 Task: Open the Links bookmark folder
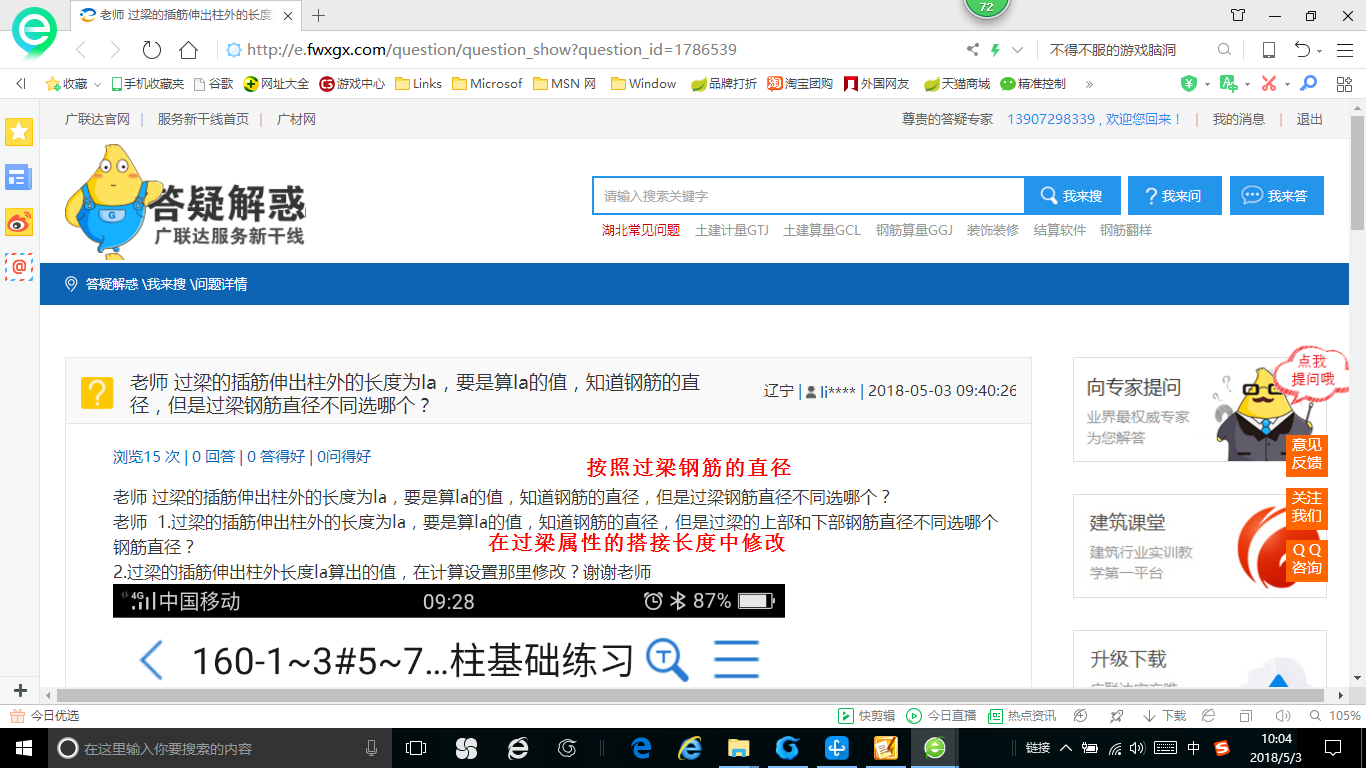[x=418, y=84]
